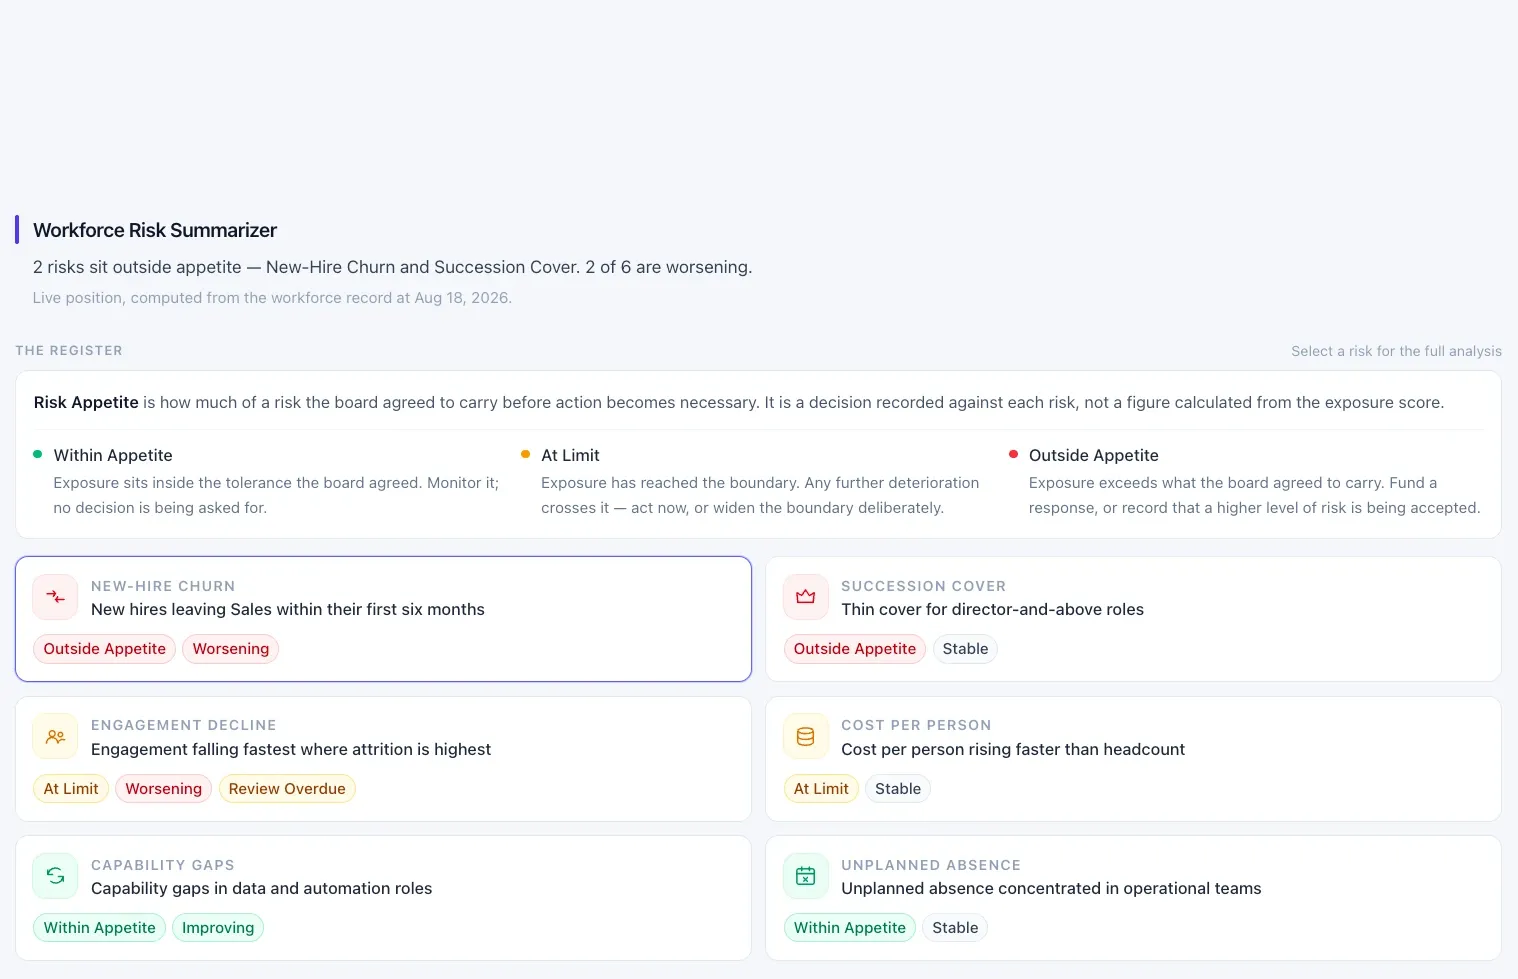
Task: Click Stable badge on Succession Cover card
Action: (x=965, y=649)
